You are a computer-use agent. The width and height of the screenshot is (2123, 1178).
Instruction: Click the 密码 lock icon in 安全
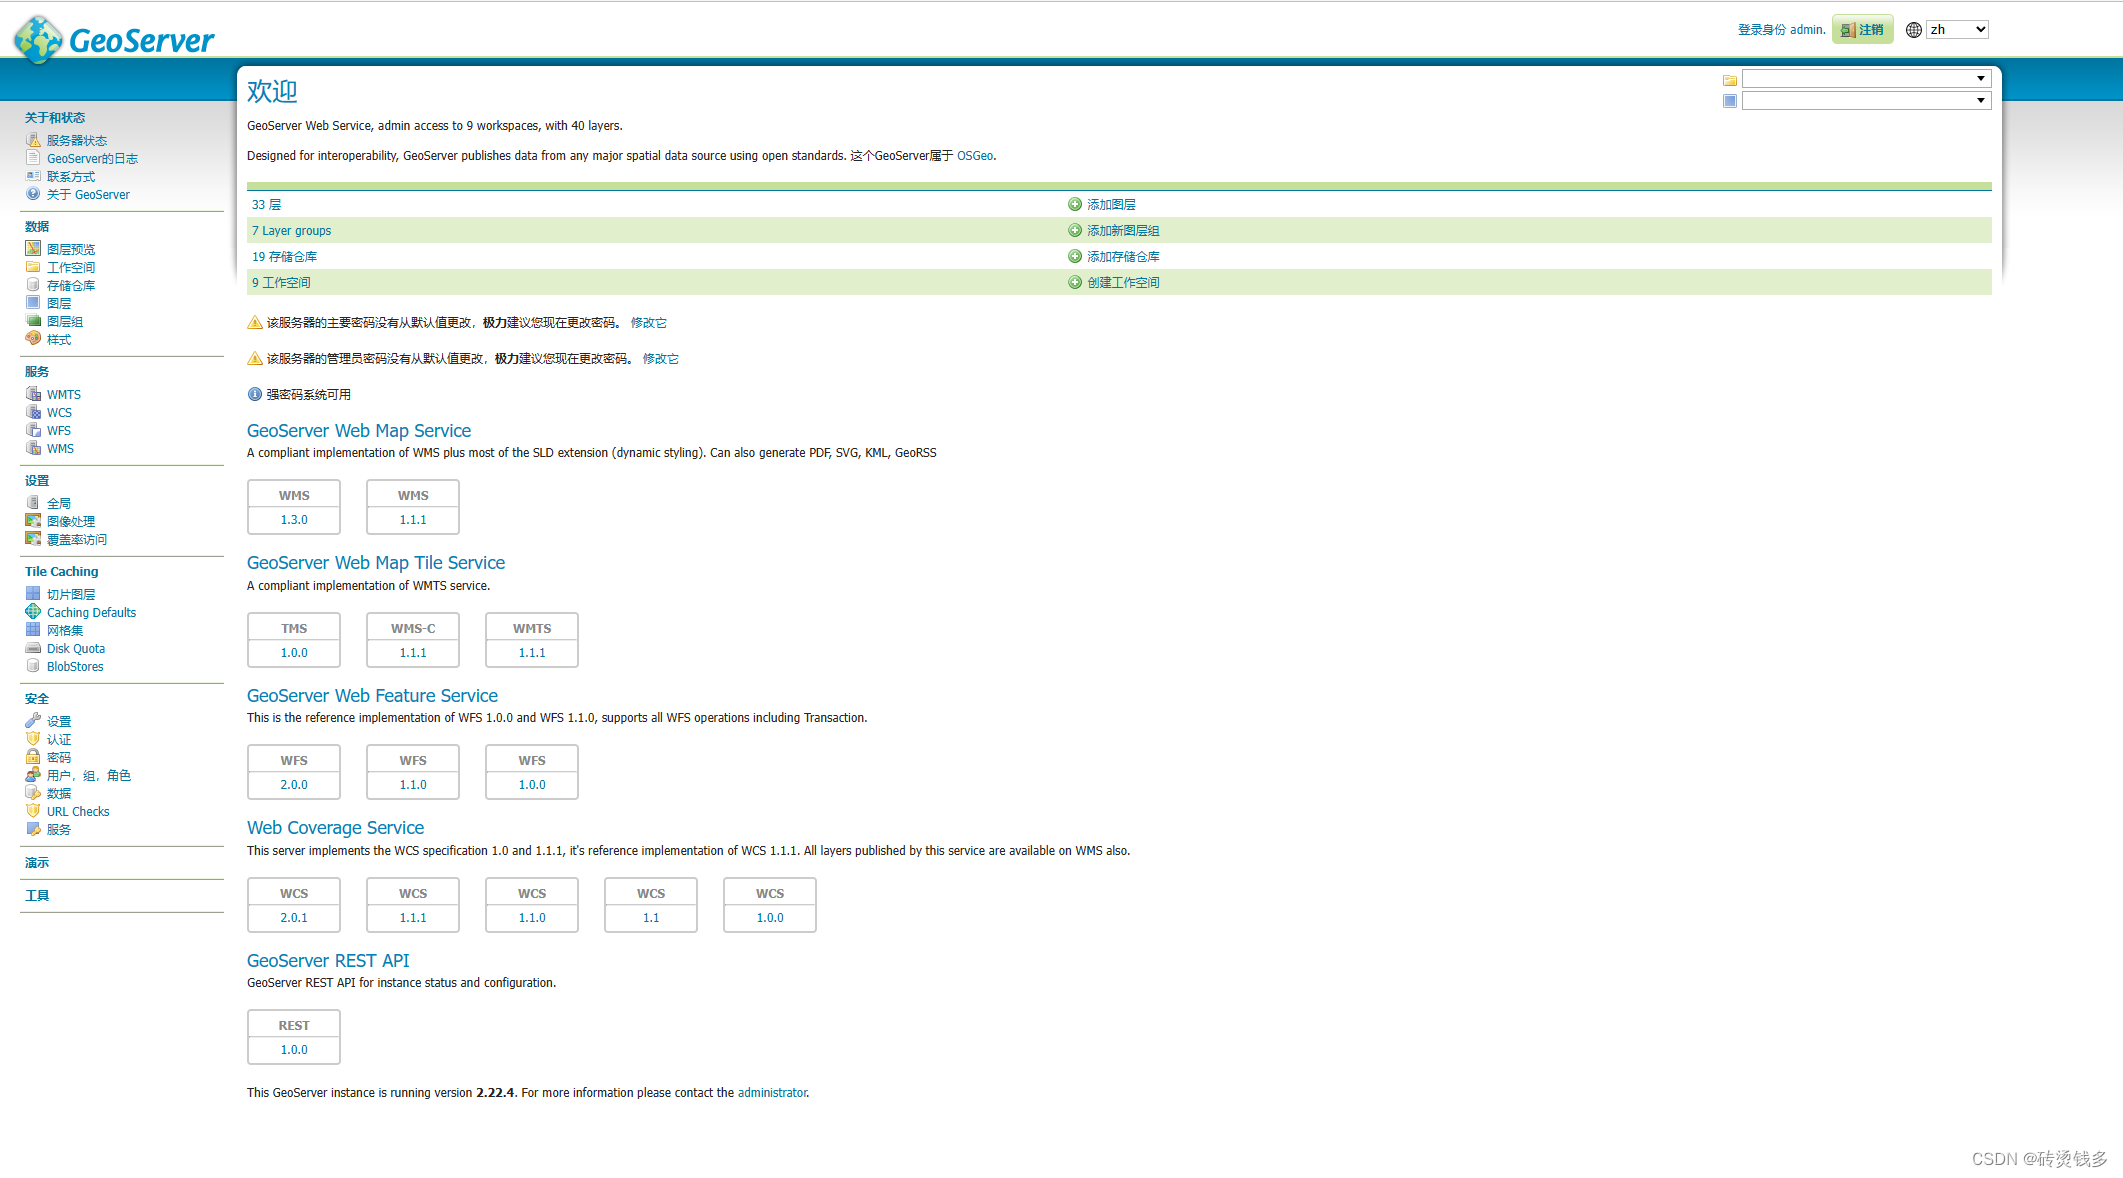(x=33, y=757)
